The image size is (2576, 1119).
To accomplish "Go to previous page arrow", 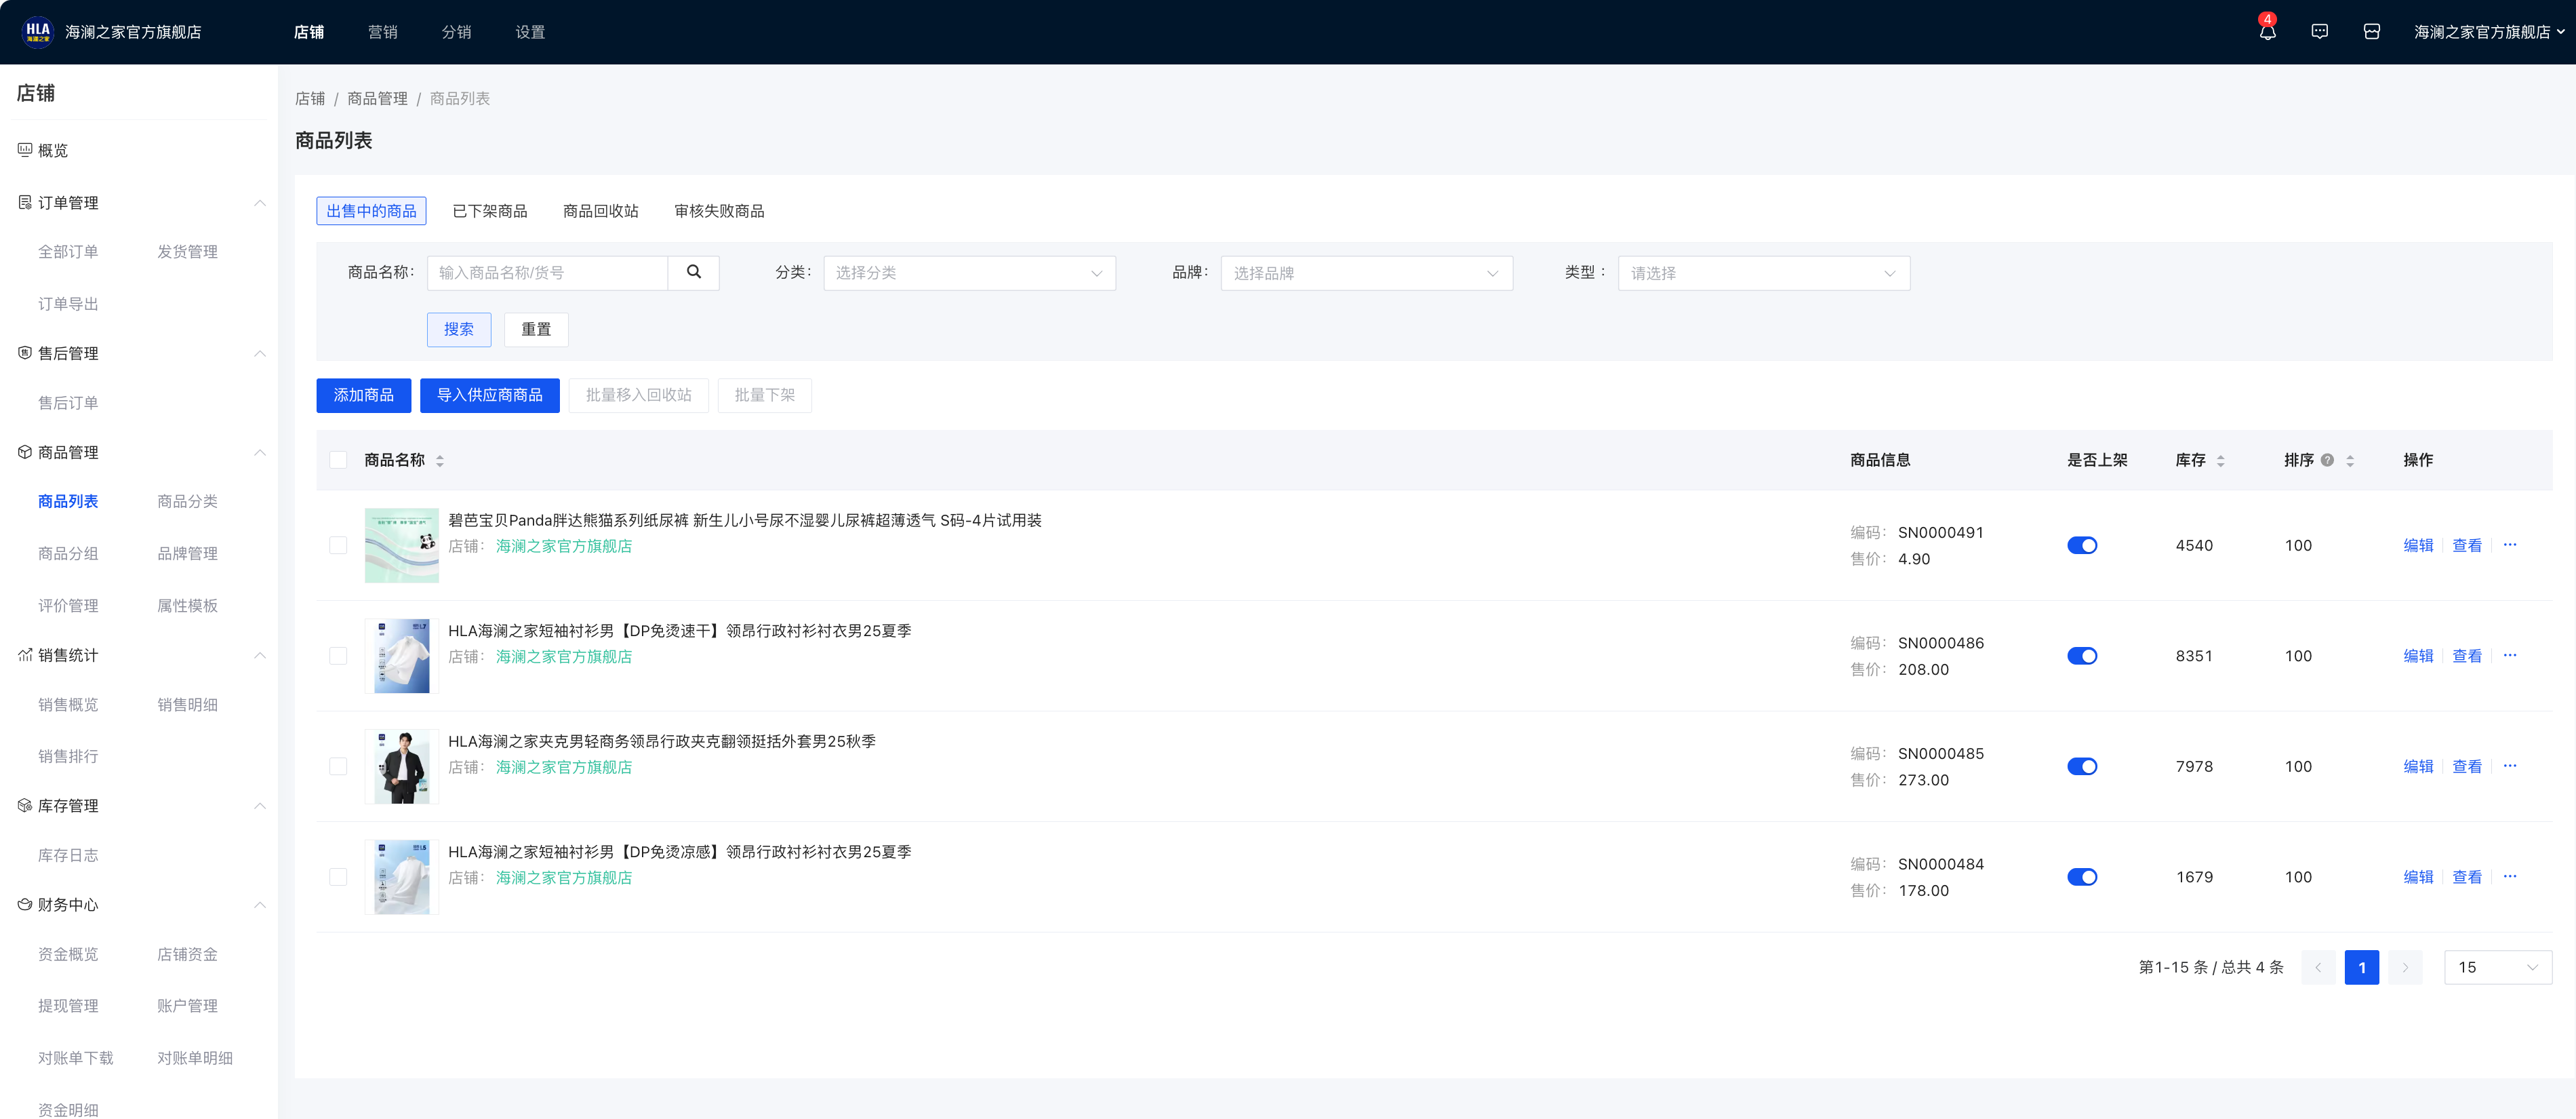I will (2318, 967).
